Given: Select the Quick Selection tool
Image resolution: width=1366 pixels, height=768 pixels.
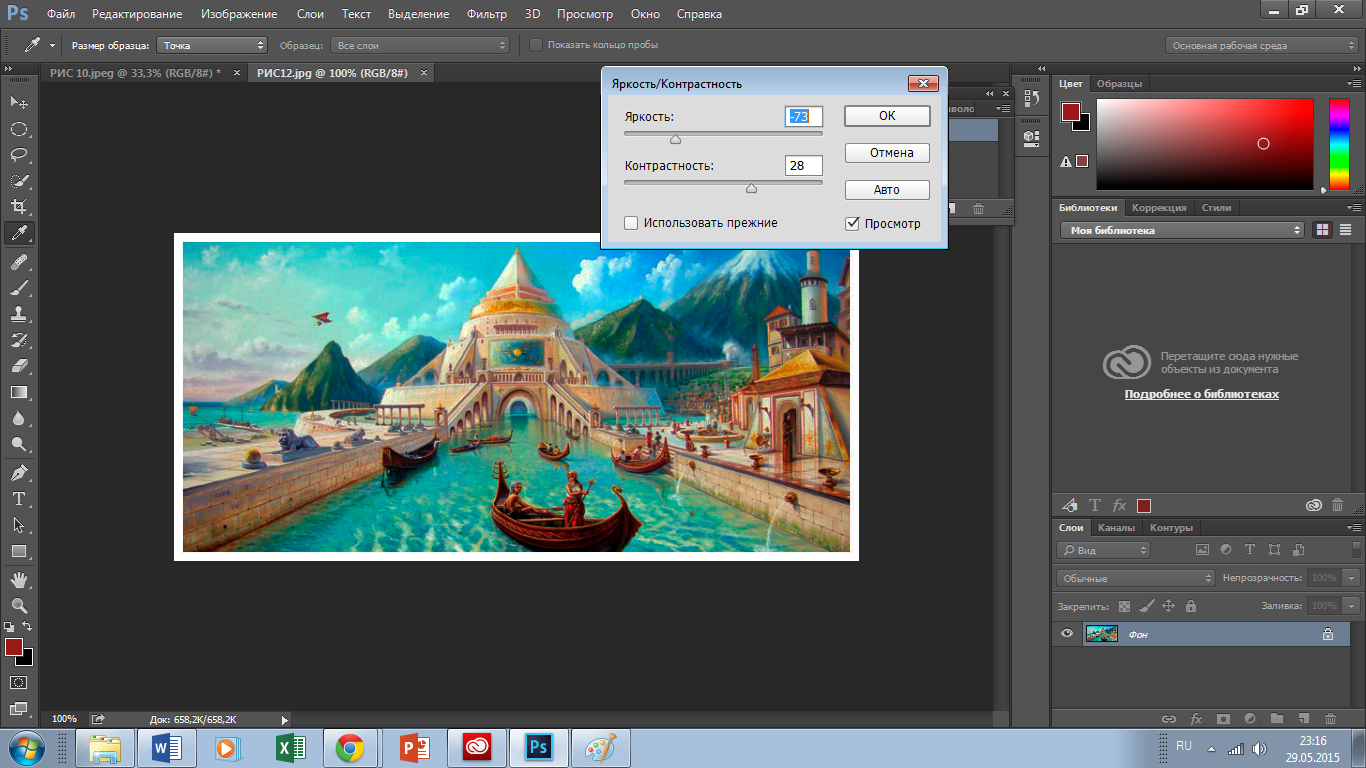Looking at the screenshot, I should 18,181.
